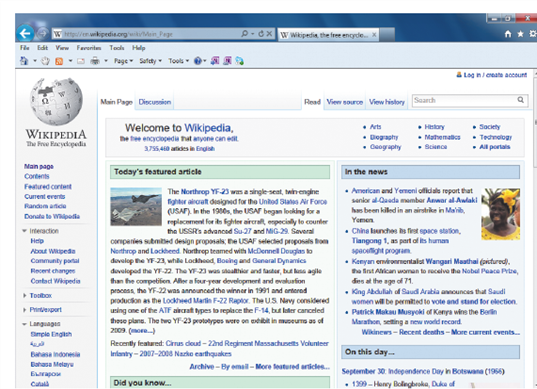
Task: Open the Recent changes sidebar link
Action: (53, 271)
